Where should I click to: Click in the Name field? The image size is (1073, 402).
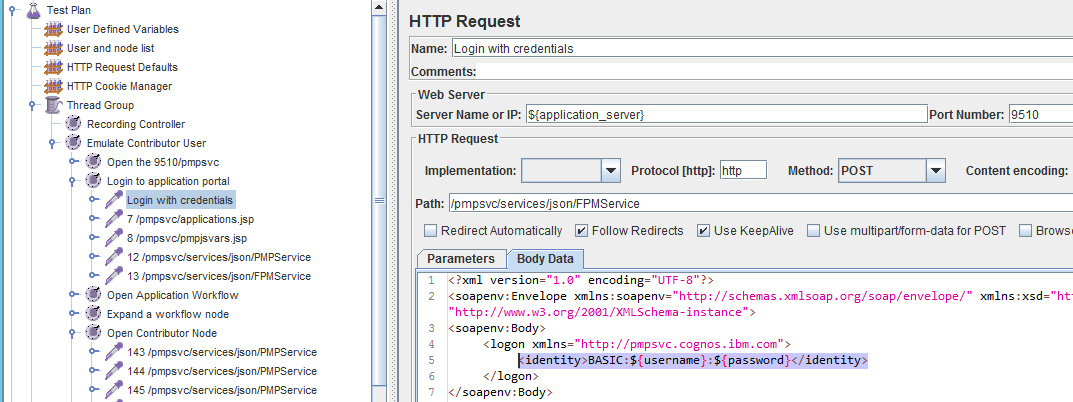pyautogui.click(x=762, y=49)
